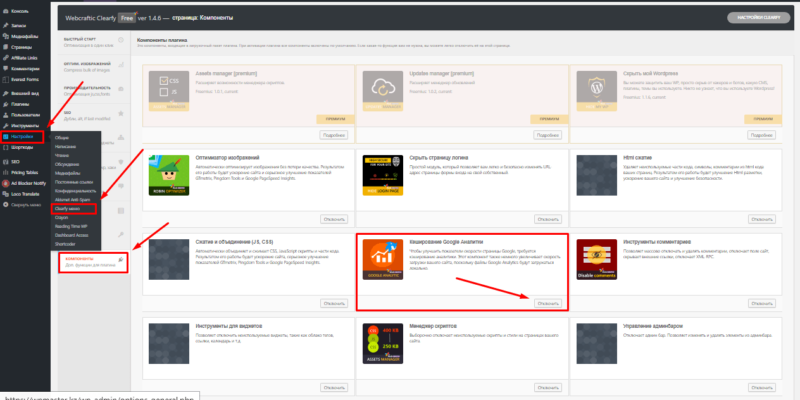
Task: Click Подробнее under Скрыть мой Wordpress
Action: point(761,135)
